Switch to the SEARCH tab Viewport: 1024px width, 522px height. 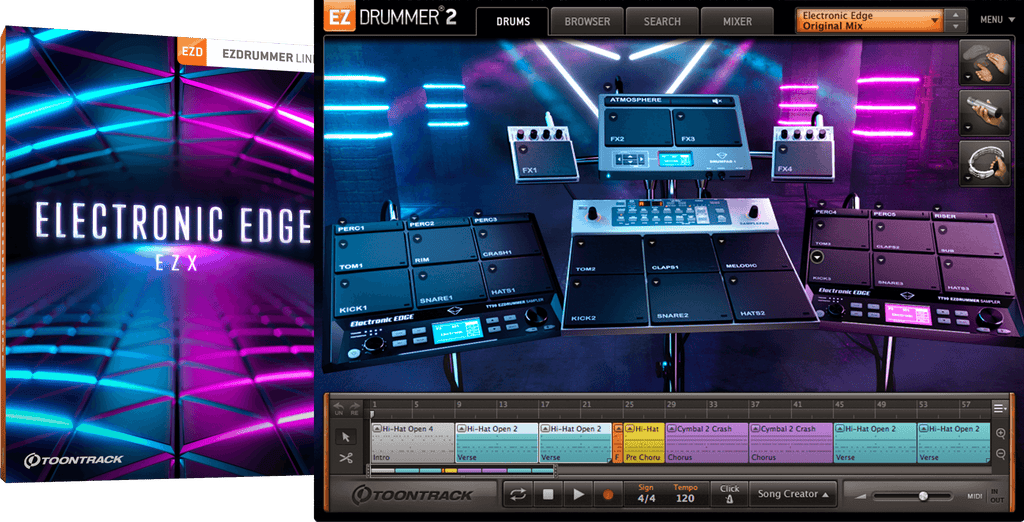pyautogui.click(x=662, y=22)
